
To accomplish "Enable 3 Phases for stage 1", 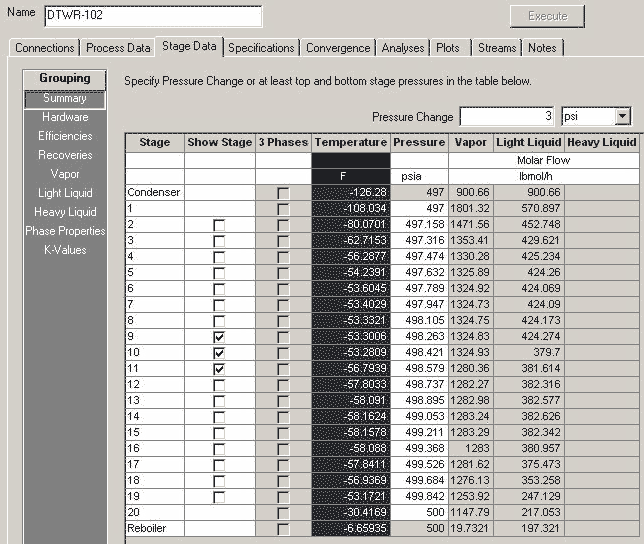I will pos(283,209).
